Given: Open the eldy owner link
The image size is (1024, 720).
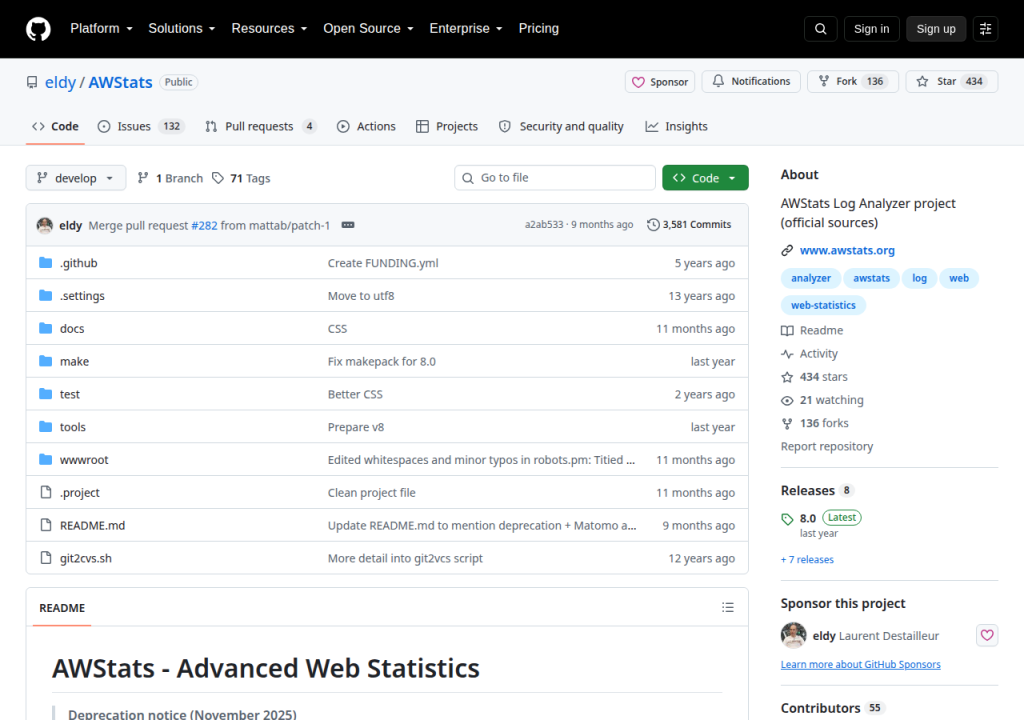Looking at the screenshot, I should (x=60, y=82).
